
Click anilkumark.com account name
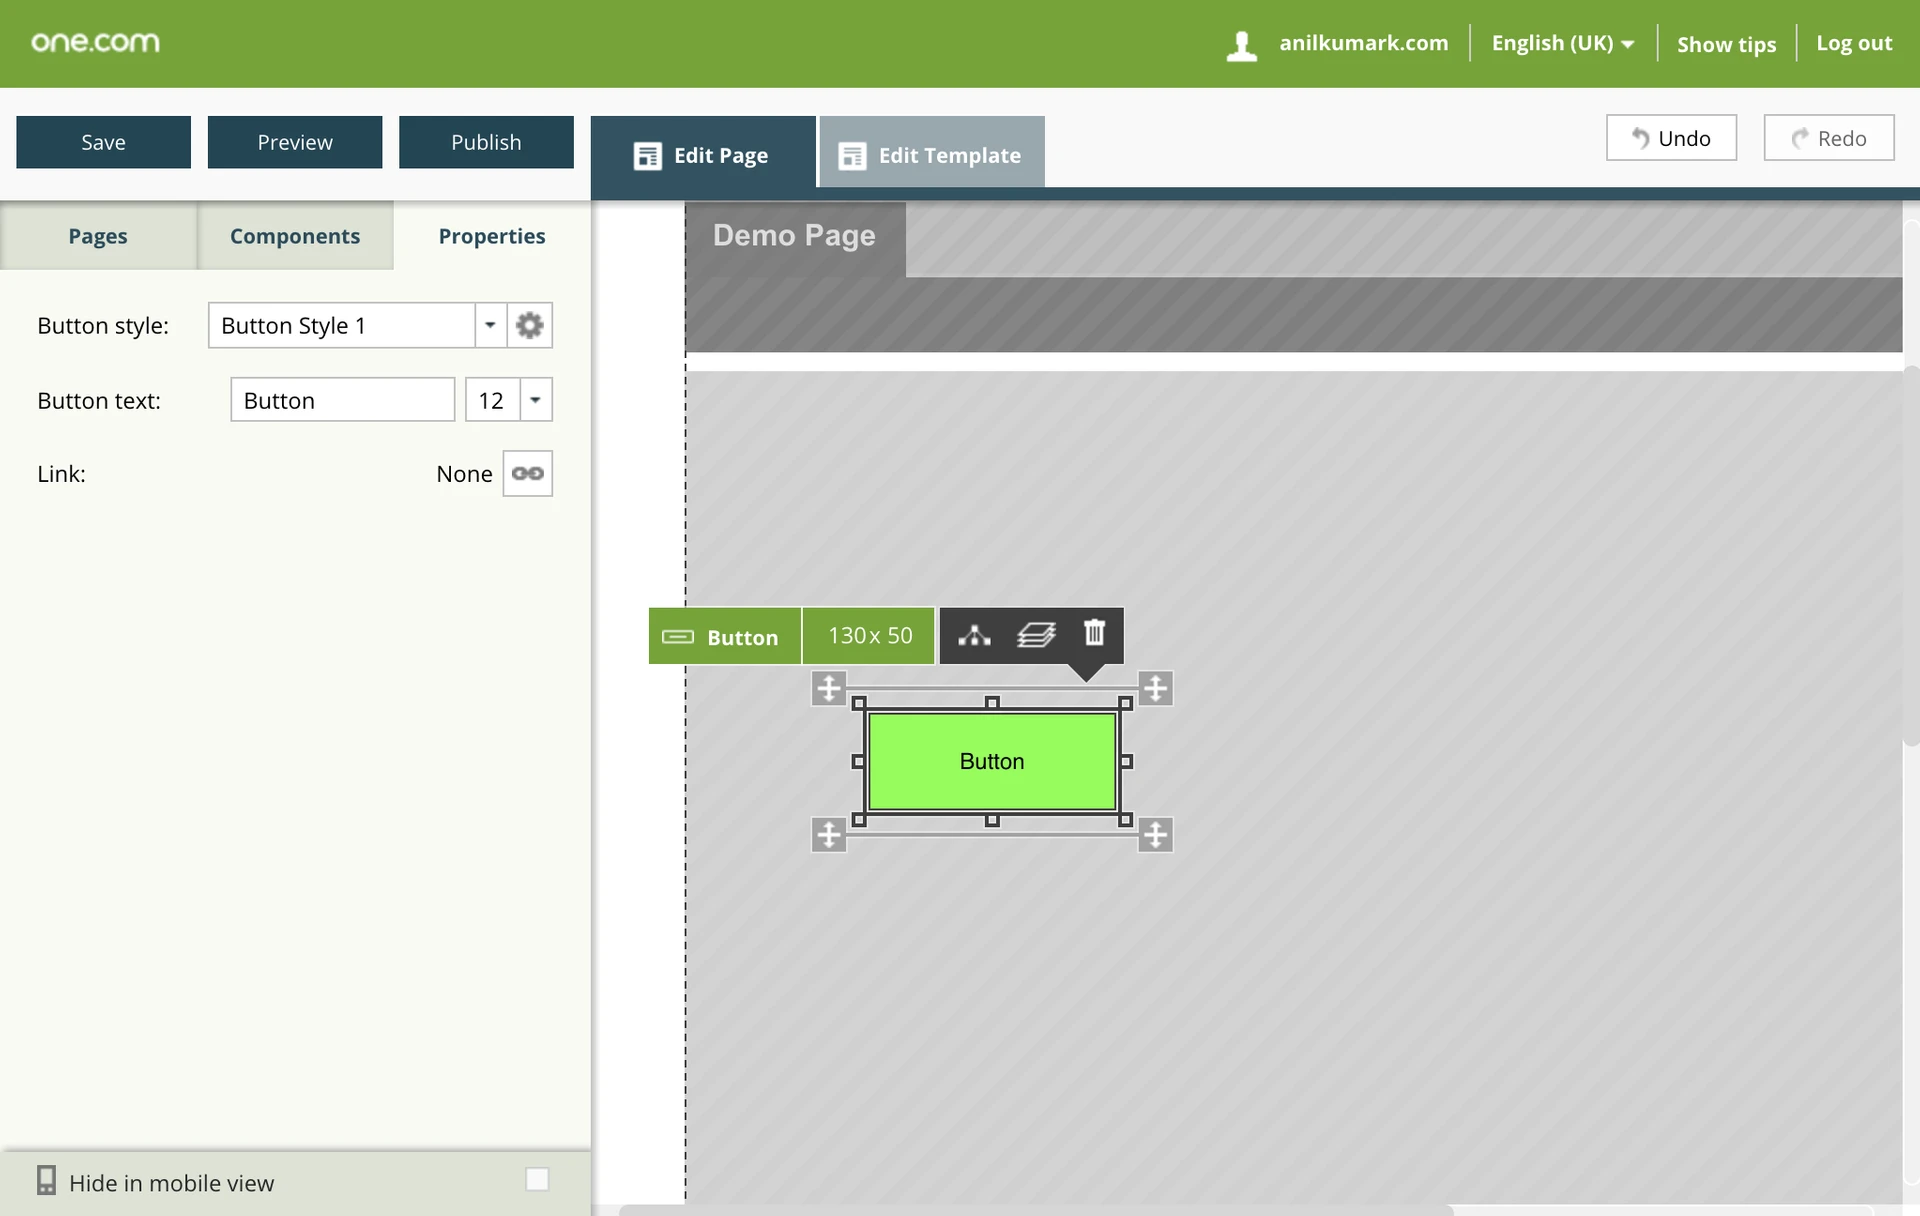click(x=1363, y=43)
